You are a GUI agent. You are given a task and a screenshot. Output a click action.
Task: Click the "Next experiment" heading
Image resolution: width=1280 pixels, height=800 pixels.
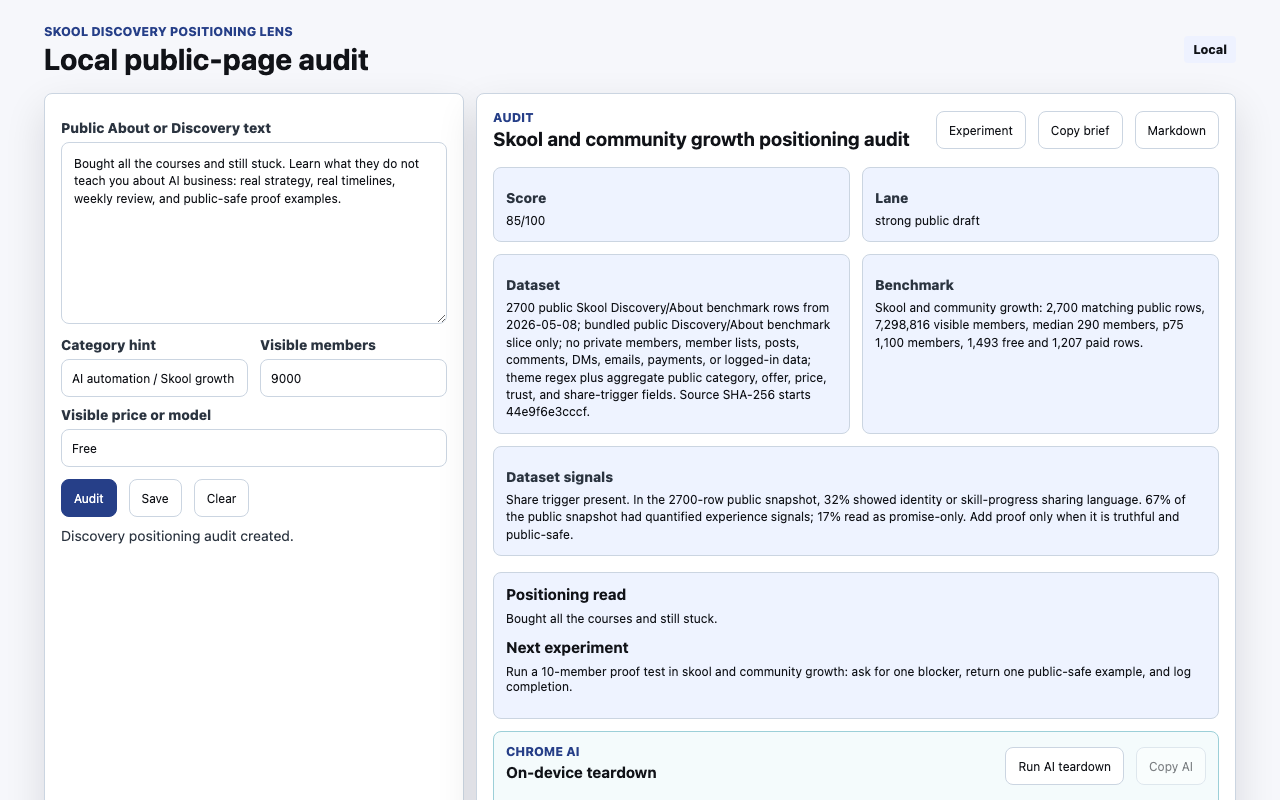(x=567, y=647)
